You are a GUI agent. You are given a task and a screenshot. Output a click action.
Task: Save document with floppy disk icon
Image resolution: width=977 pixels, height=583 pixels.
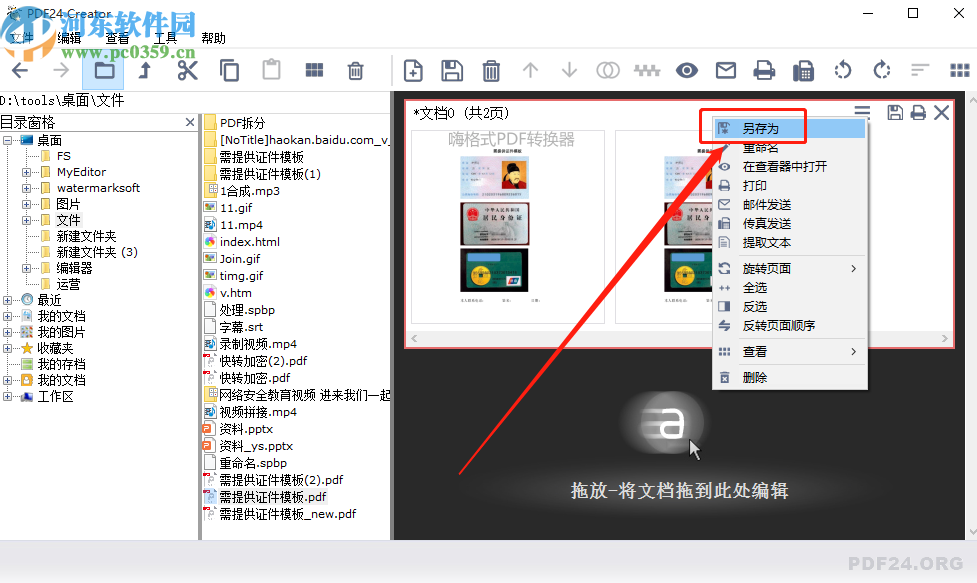pyautogui.click(x=452, y=70)
